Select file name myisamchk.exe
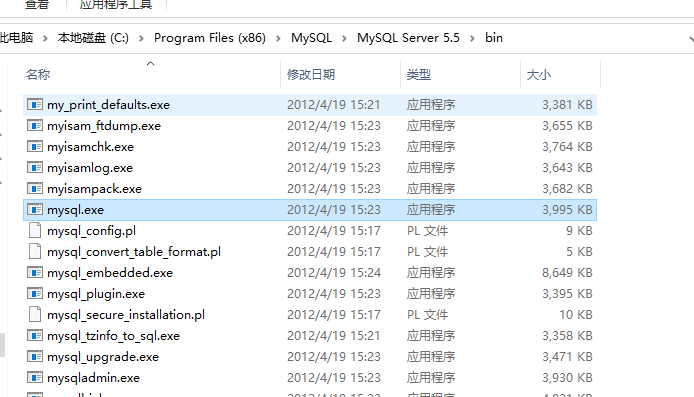The height and width of the screenshot is (397, 694). (90, 147)
